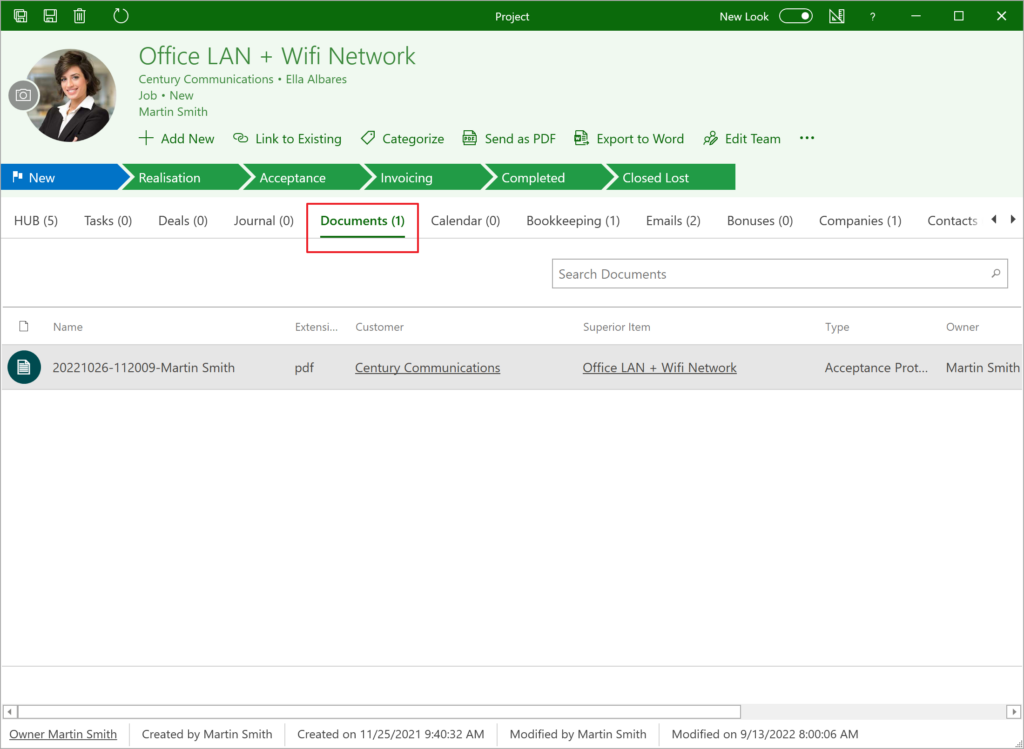The width and height of the screenshot is (1024, 749).
Task: Click Export to Word
Action: click(x=629, y=138)
